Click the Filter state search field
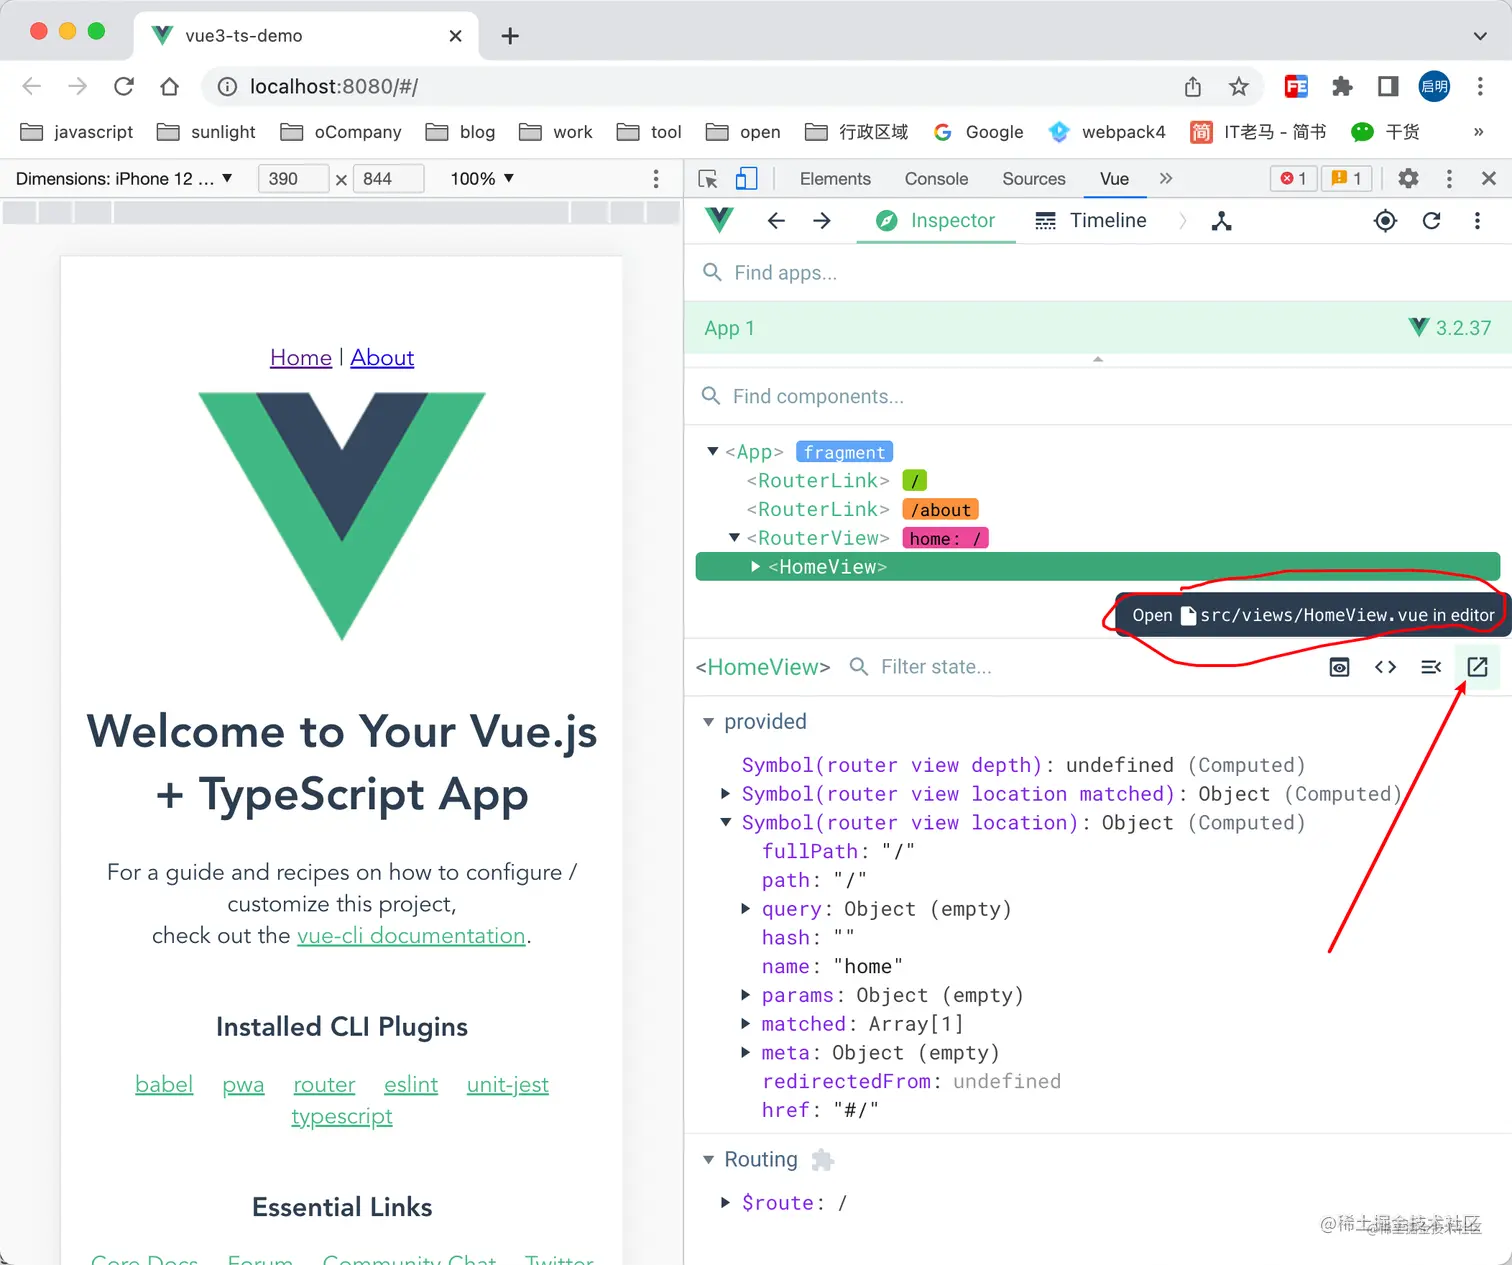 [x=1080, y=667]
